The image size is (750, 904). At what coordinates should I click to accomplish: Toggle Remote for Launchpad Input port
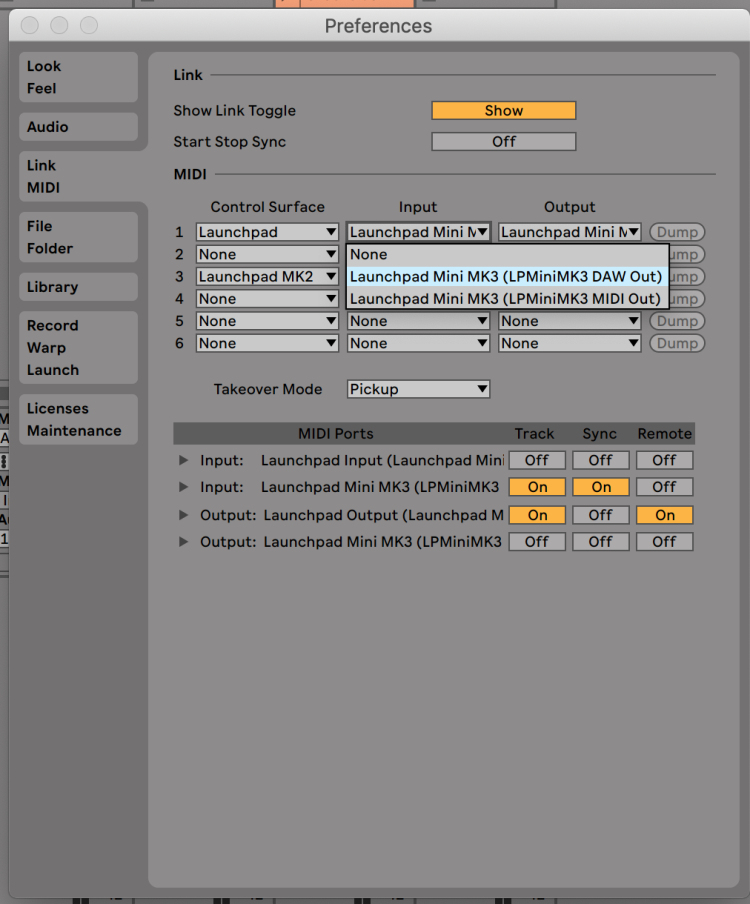pyautogui.click(x=664, y=460)
